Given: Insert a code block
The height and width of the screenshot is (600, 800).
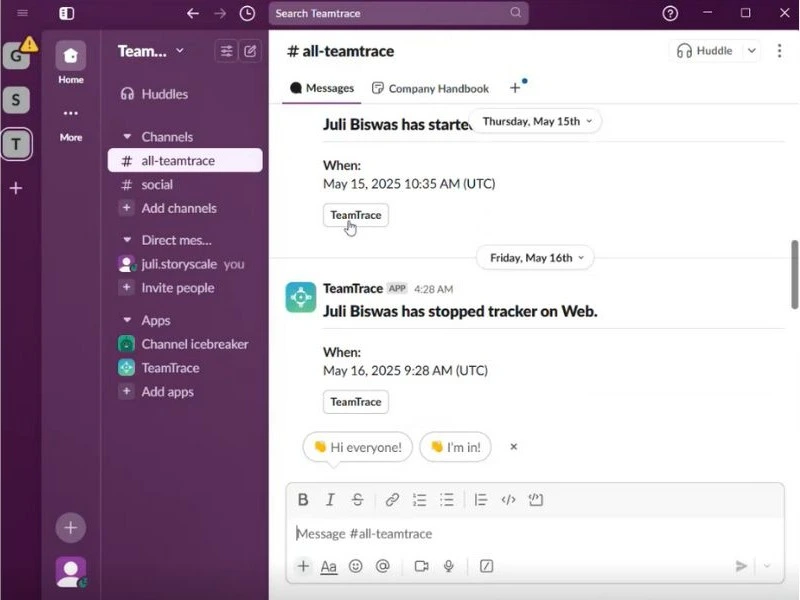Looking at the screenshot, I should click(x=536, y=499).
